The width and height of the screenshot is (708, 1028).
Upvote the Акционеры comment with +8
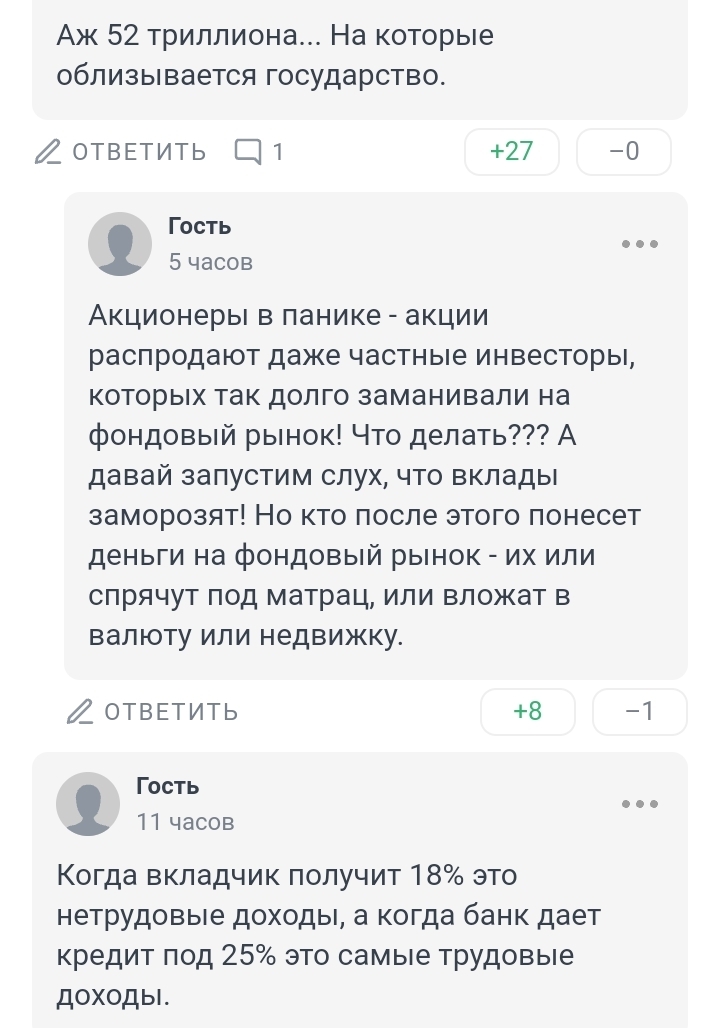tap(528, 712)
